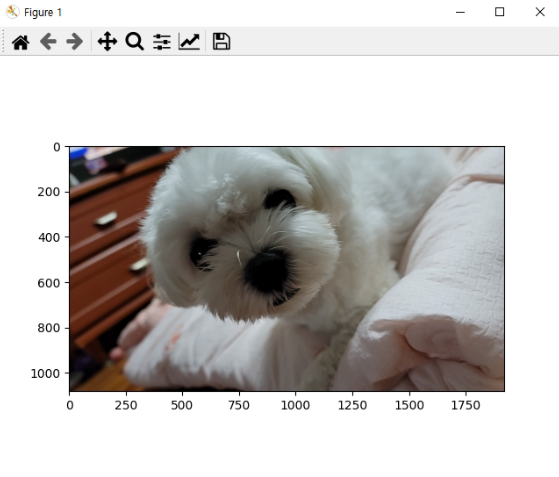The image size is (559, 477).
Task: Click the y-axis tick label 1000
Action: 45,374
